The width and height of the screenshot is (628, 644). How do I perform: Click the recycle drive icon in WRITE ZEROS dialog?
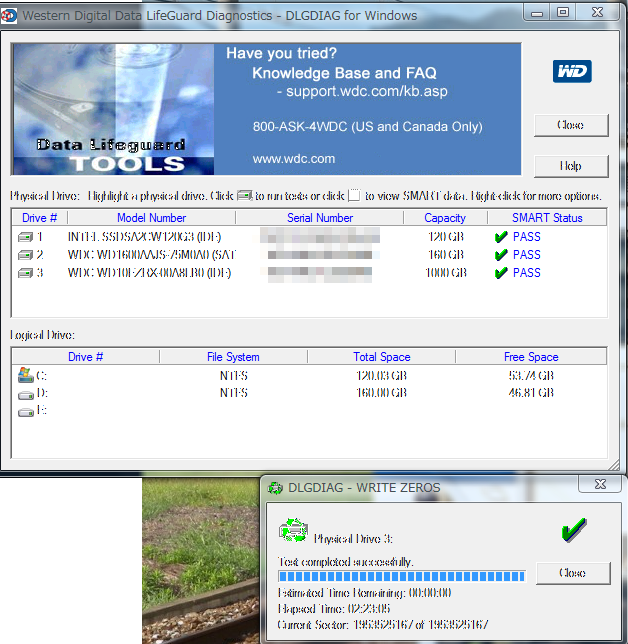coord(293,530)
